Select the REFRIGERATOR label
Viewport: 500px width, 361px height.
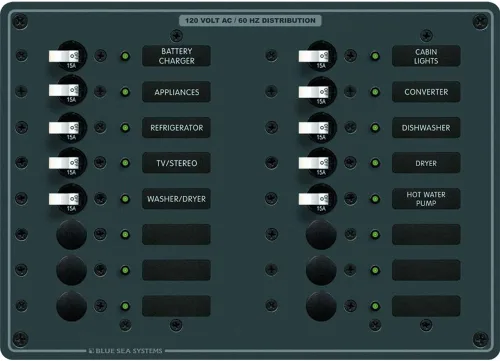coord(176,128)
